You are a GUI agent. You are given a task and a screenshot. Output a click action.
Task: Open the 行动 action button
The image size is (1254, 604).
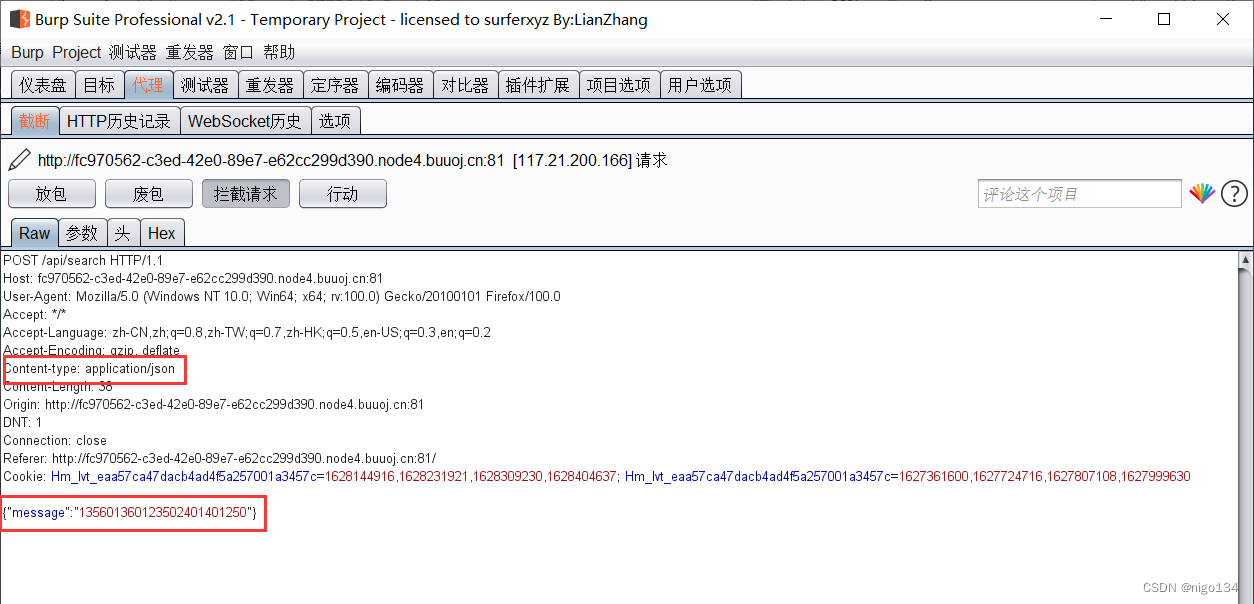pyautogui.click(x=343, y=194)
